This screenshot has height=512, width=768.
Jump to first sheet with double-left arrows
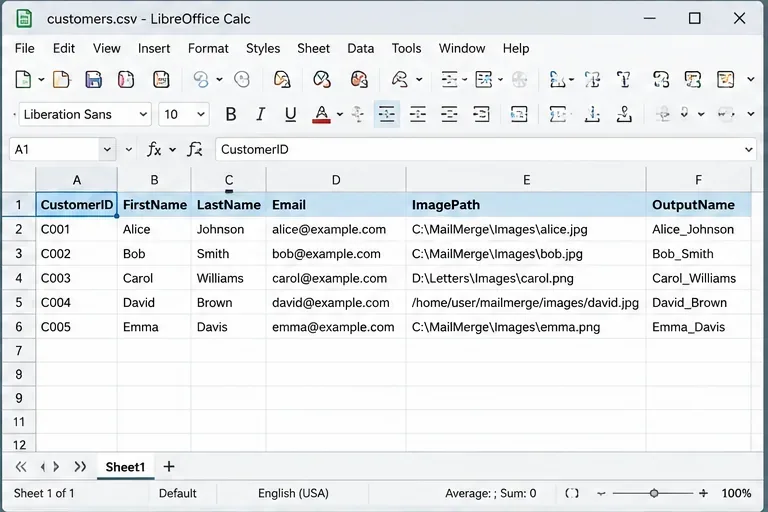tap(21, 467)
